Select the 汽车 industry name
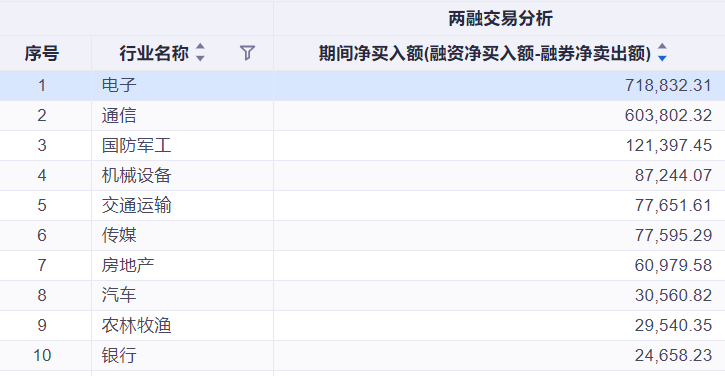 click(119, 295)
